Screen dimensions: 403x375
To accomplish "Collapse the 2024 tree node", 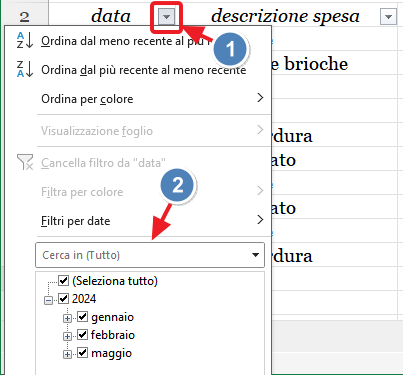I will 48,301.
